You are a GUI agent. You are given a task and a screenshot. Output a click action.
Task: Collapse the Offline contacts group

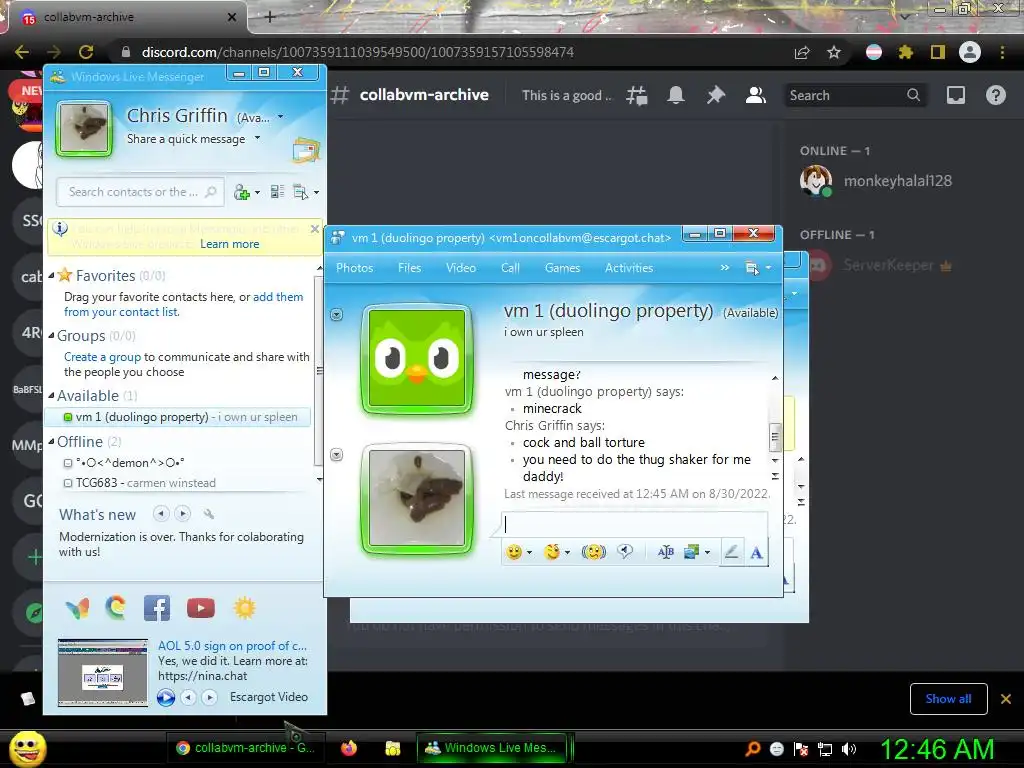point(51,441)
